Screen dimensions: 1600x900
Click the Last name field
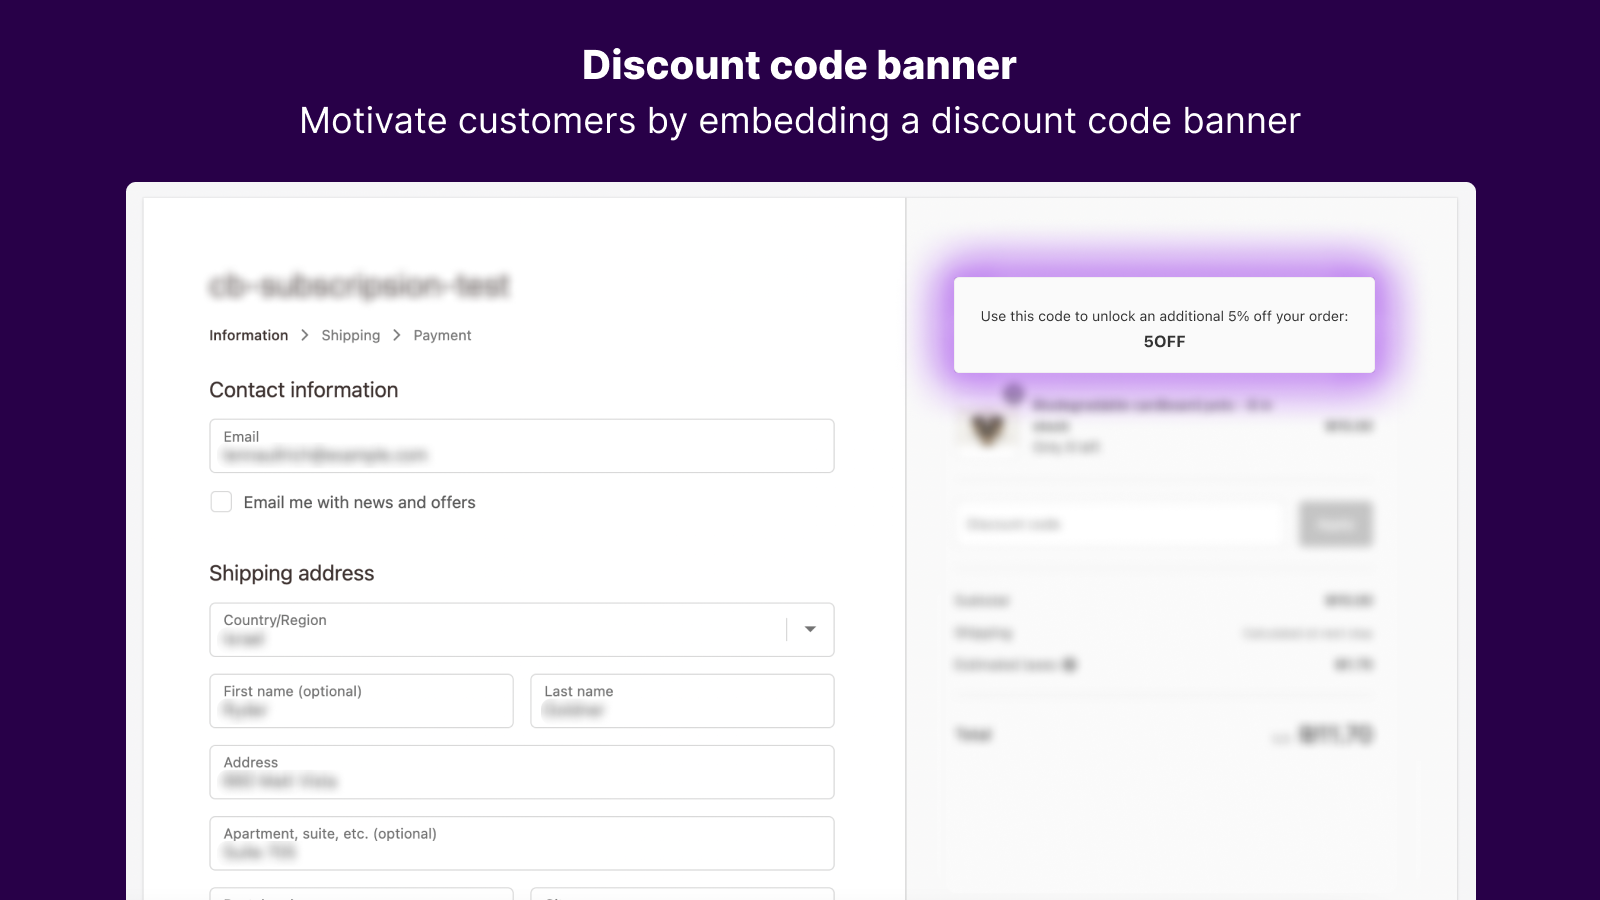pos(682,701)
